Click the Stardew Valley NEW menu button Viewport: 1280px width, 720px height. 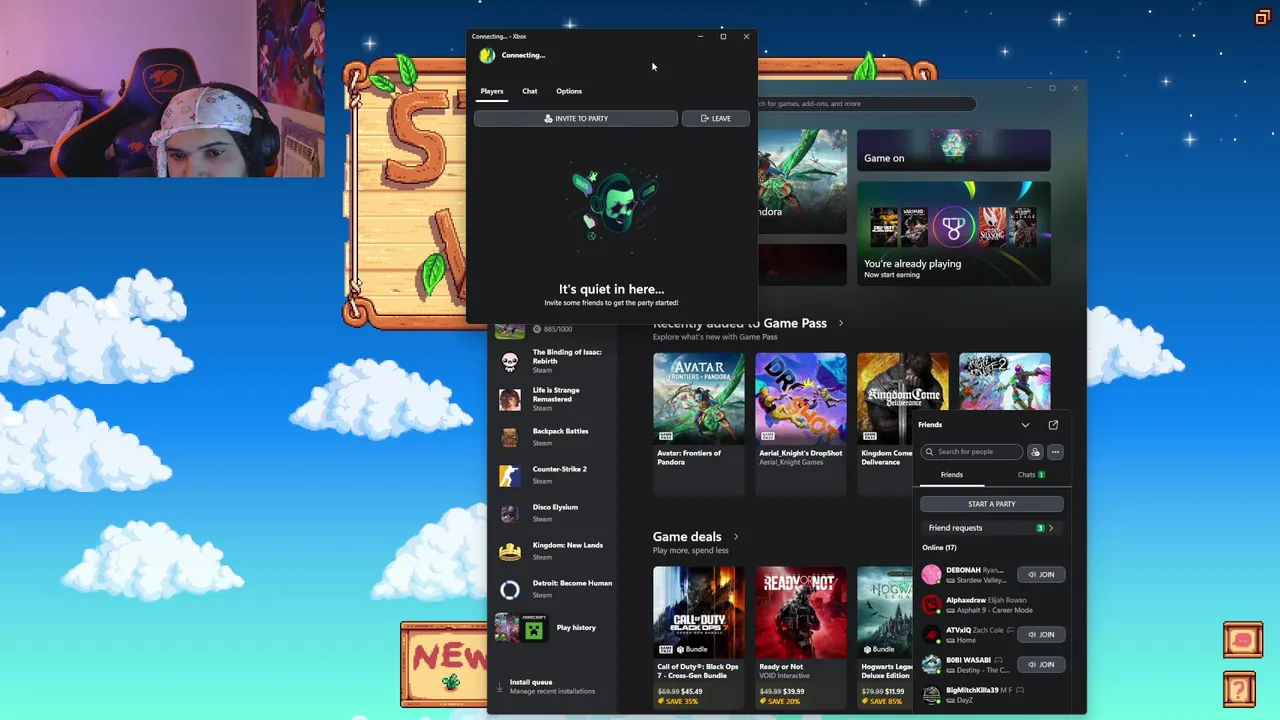click(x=443, y=664)
